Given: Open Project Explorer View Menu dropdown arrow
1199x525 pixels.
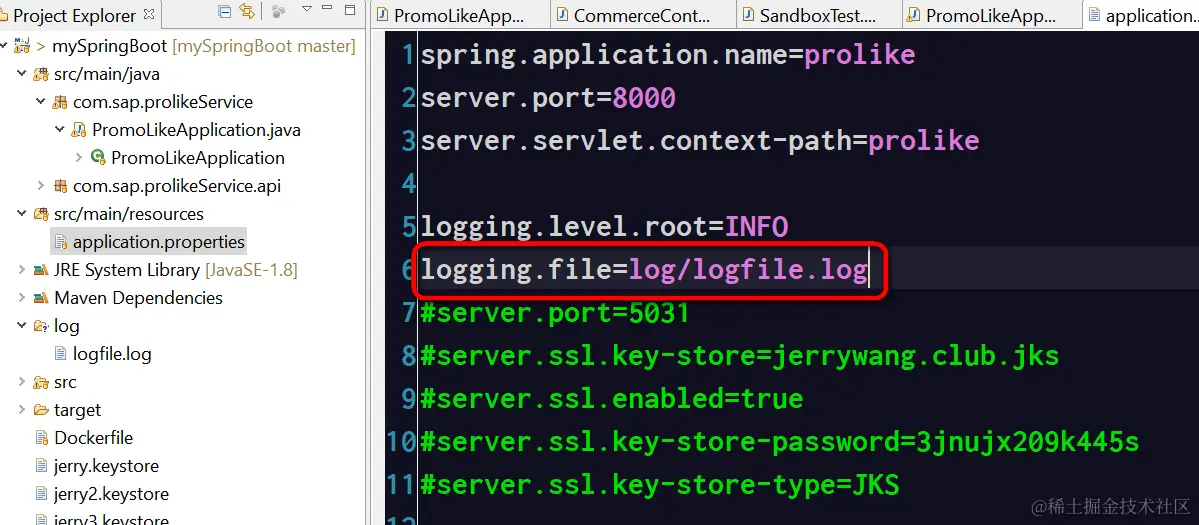Looking at the screenshot, I should pos(307,10).
